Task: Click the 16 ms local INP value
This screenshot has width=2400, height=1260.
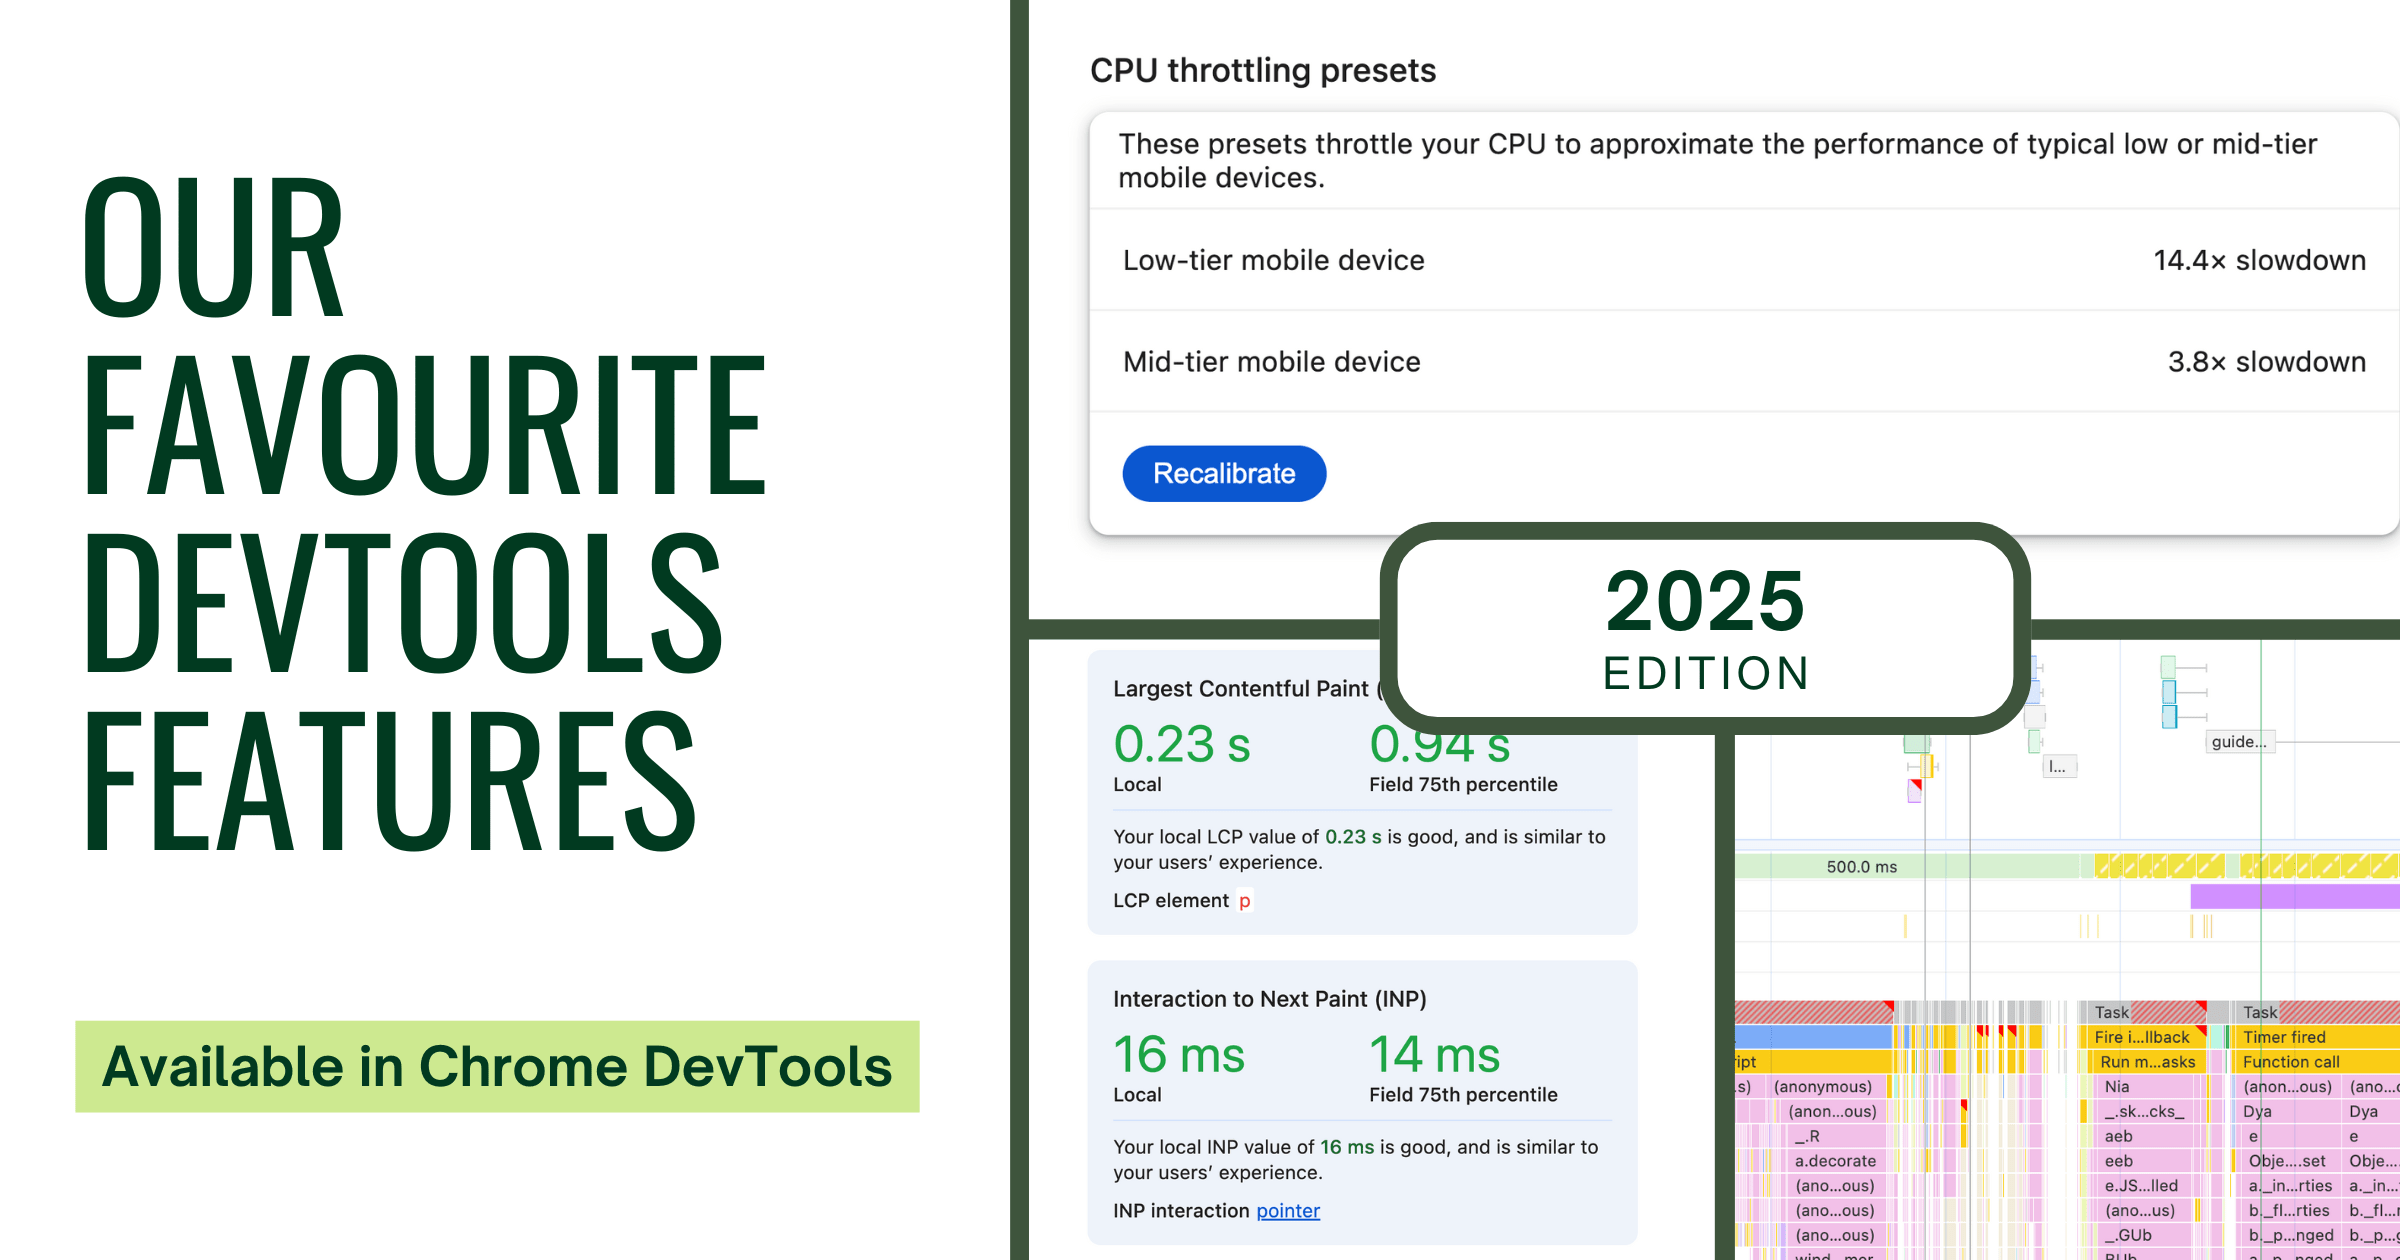Action: coord(1179,1055)
